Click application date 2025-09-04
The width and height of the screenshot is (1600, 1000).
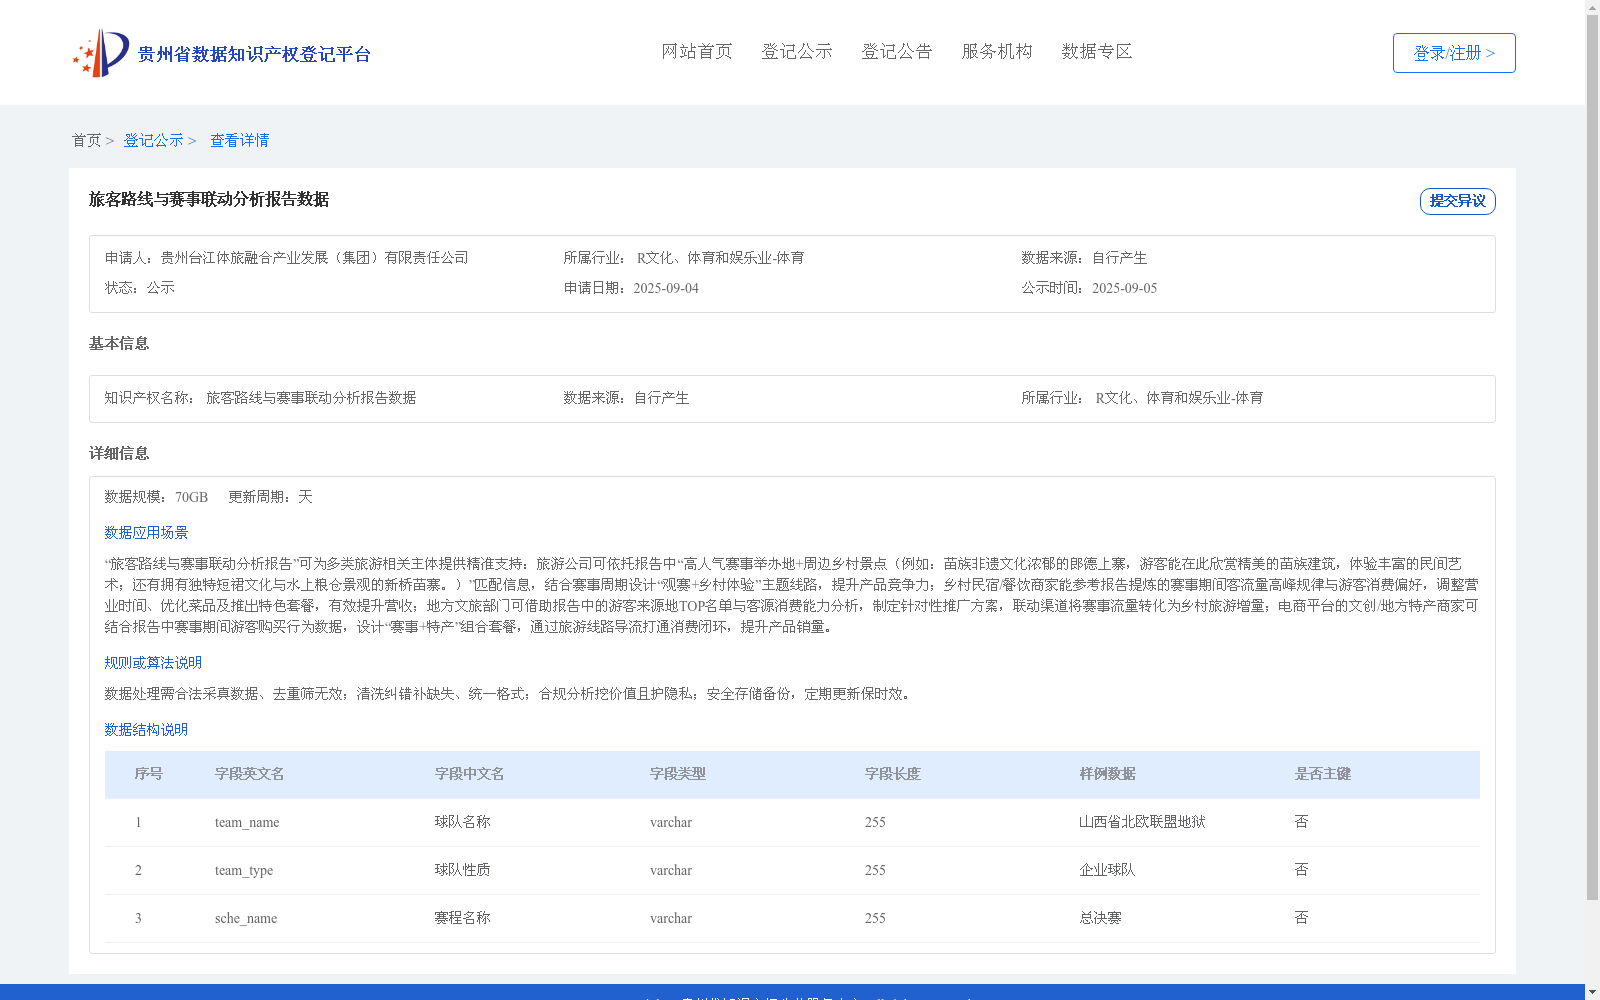click(x=666, y=288)
